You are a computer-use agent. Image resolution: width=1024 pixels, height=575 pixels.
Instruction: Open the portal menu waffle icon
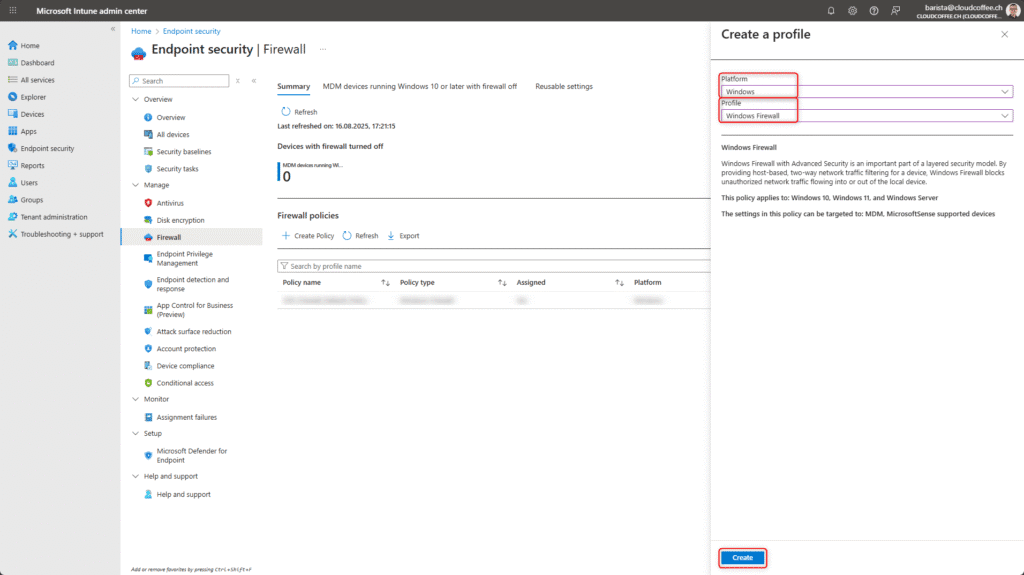click(12, 10)
